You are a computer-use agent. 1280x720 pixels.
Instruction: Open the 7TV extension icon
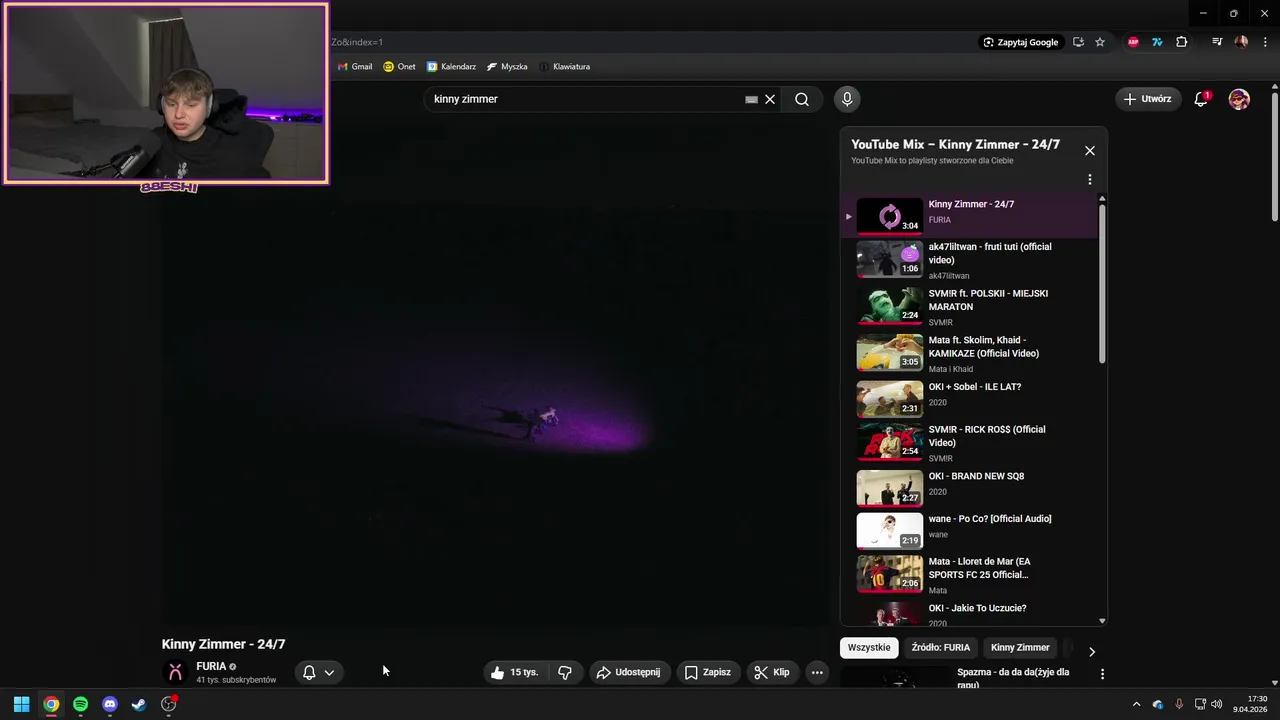pos(1157,42)
